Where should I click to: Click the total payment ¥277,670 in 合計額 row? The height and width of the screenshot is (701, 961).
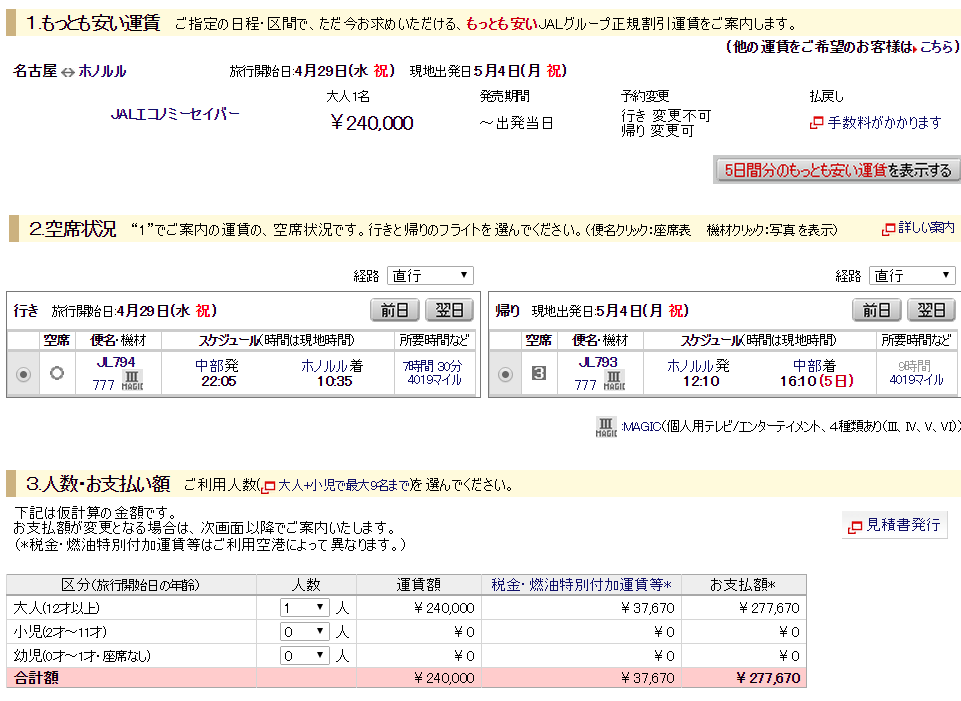coord(768,678)
